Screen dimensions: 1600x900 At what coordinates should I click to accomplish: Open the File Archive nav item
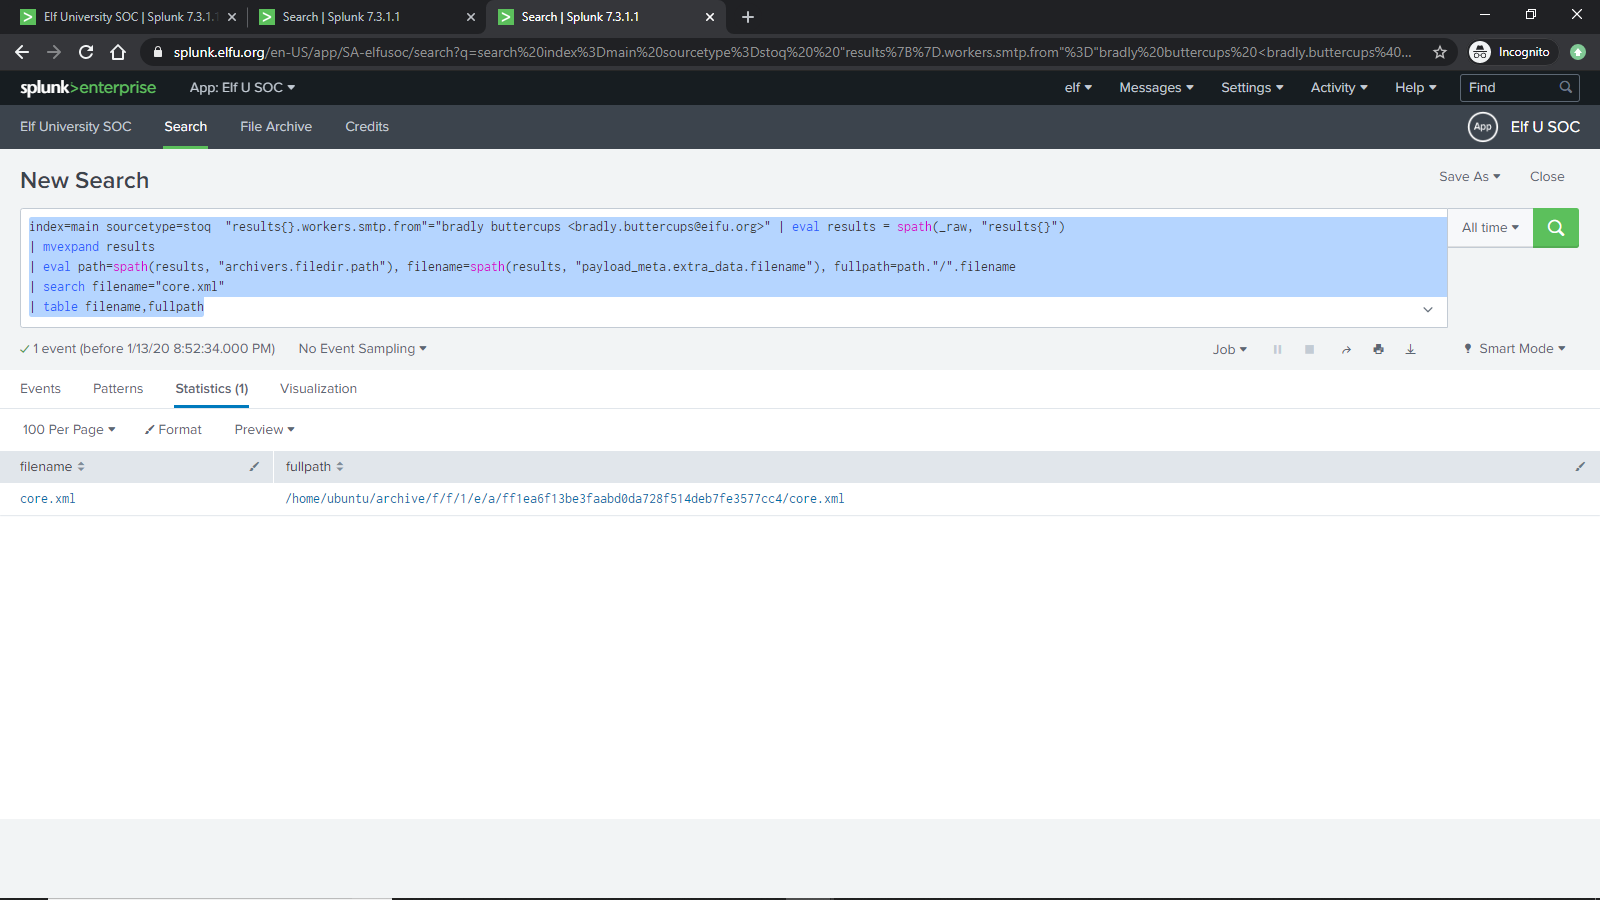pyautogui.click(x=276, y=127)
